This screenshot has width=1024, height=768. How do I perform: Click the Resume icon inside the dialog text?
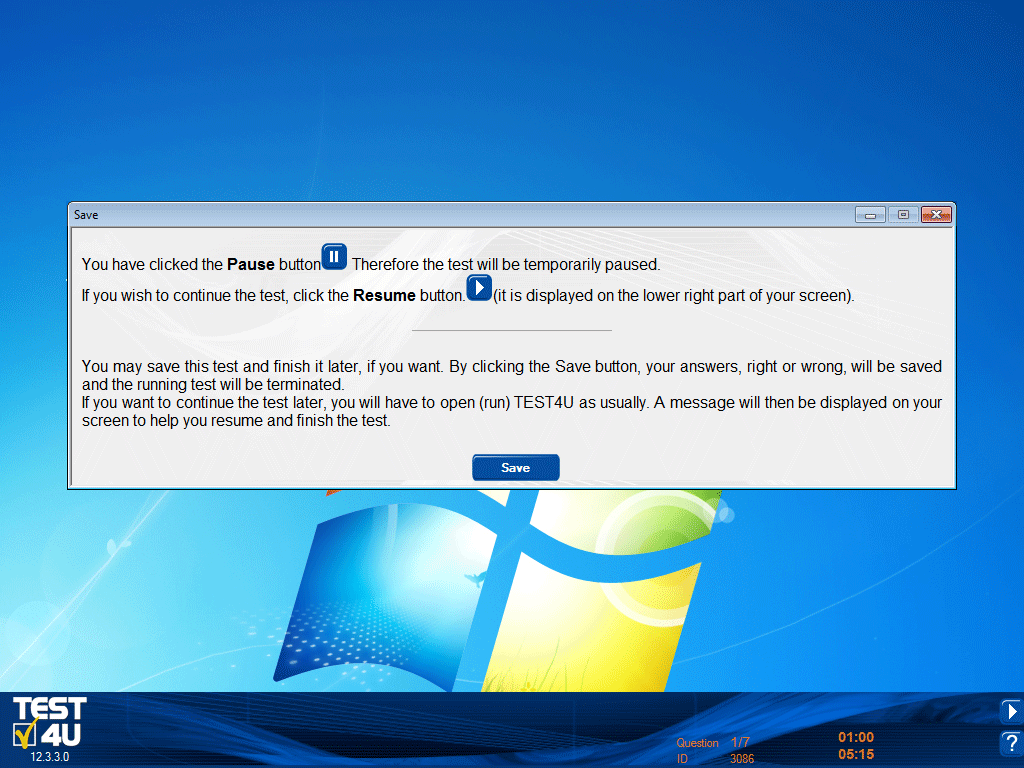pos(479,288)
